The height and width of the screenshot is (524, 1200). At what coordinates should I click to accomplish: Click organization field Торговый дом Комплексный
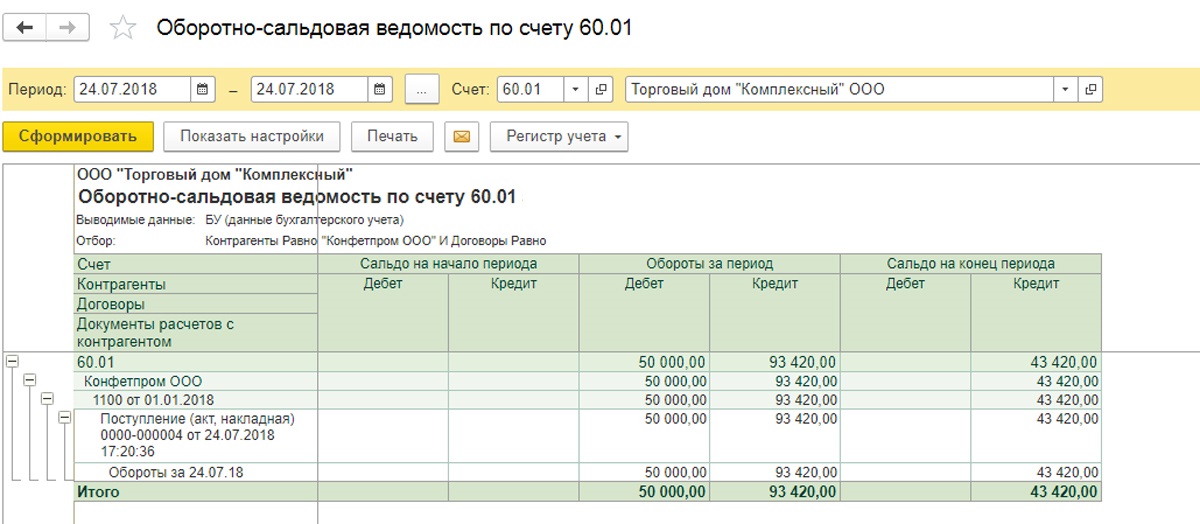click(839, 89)
